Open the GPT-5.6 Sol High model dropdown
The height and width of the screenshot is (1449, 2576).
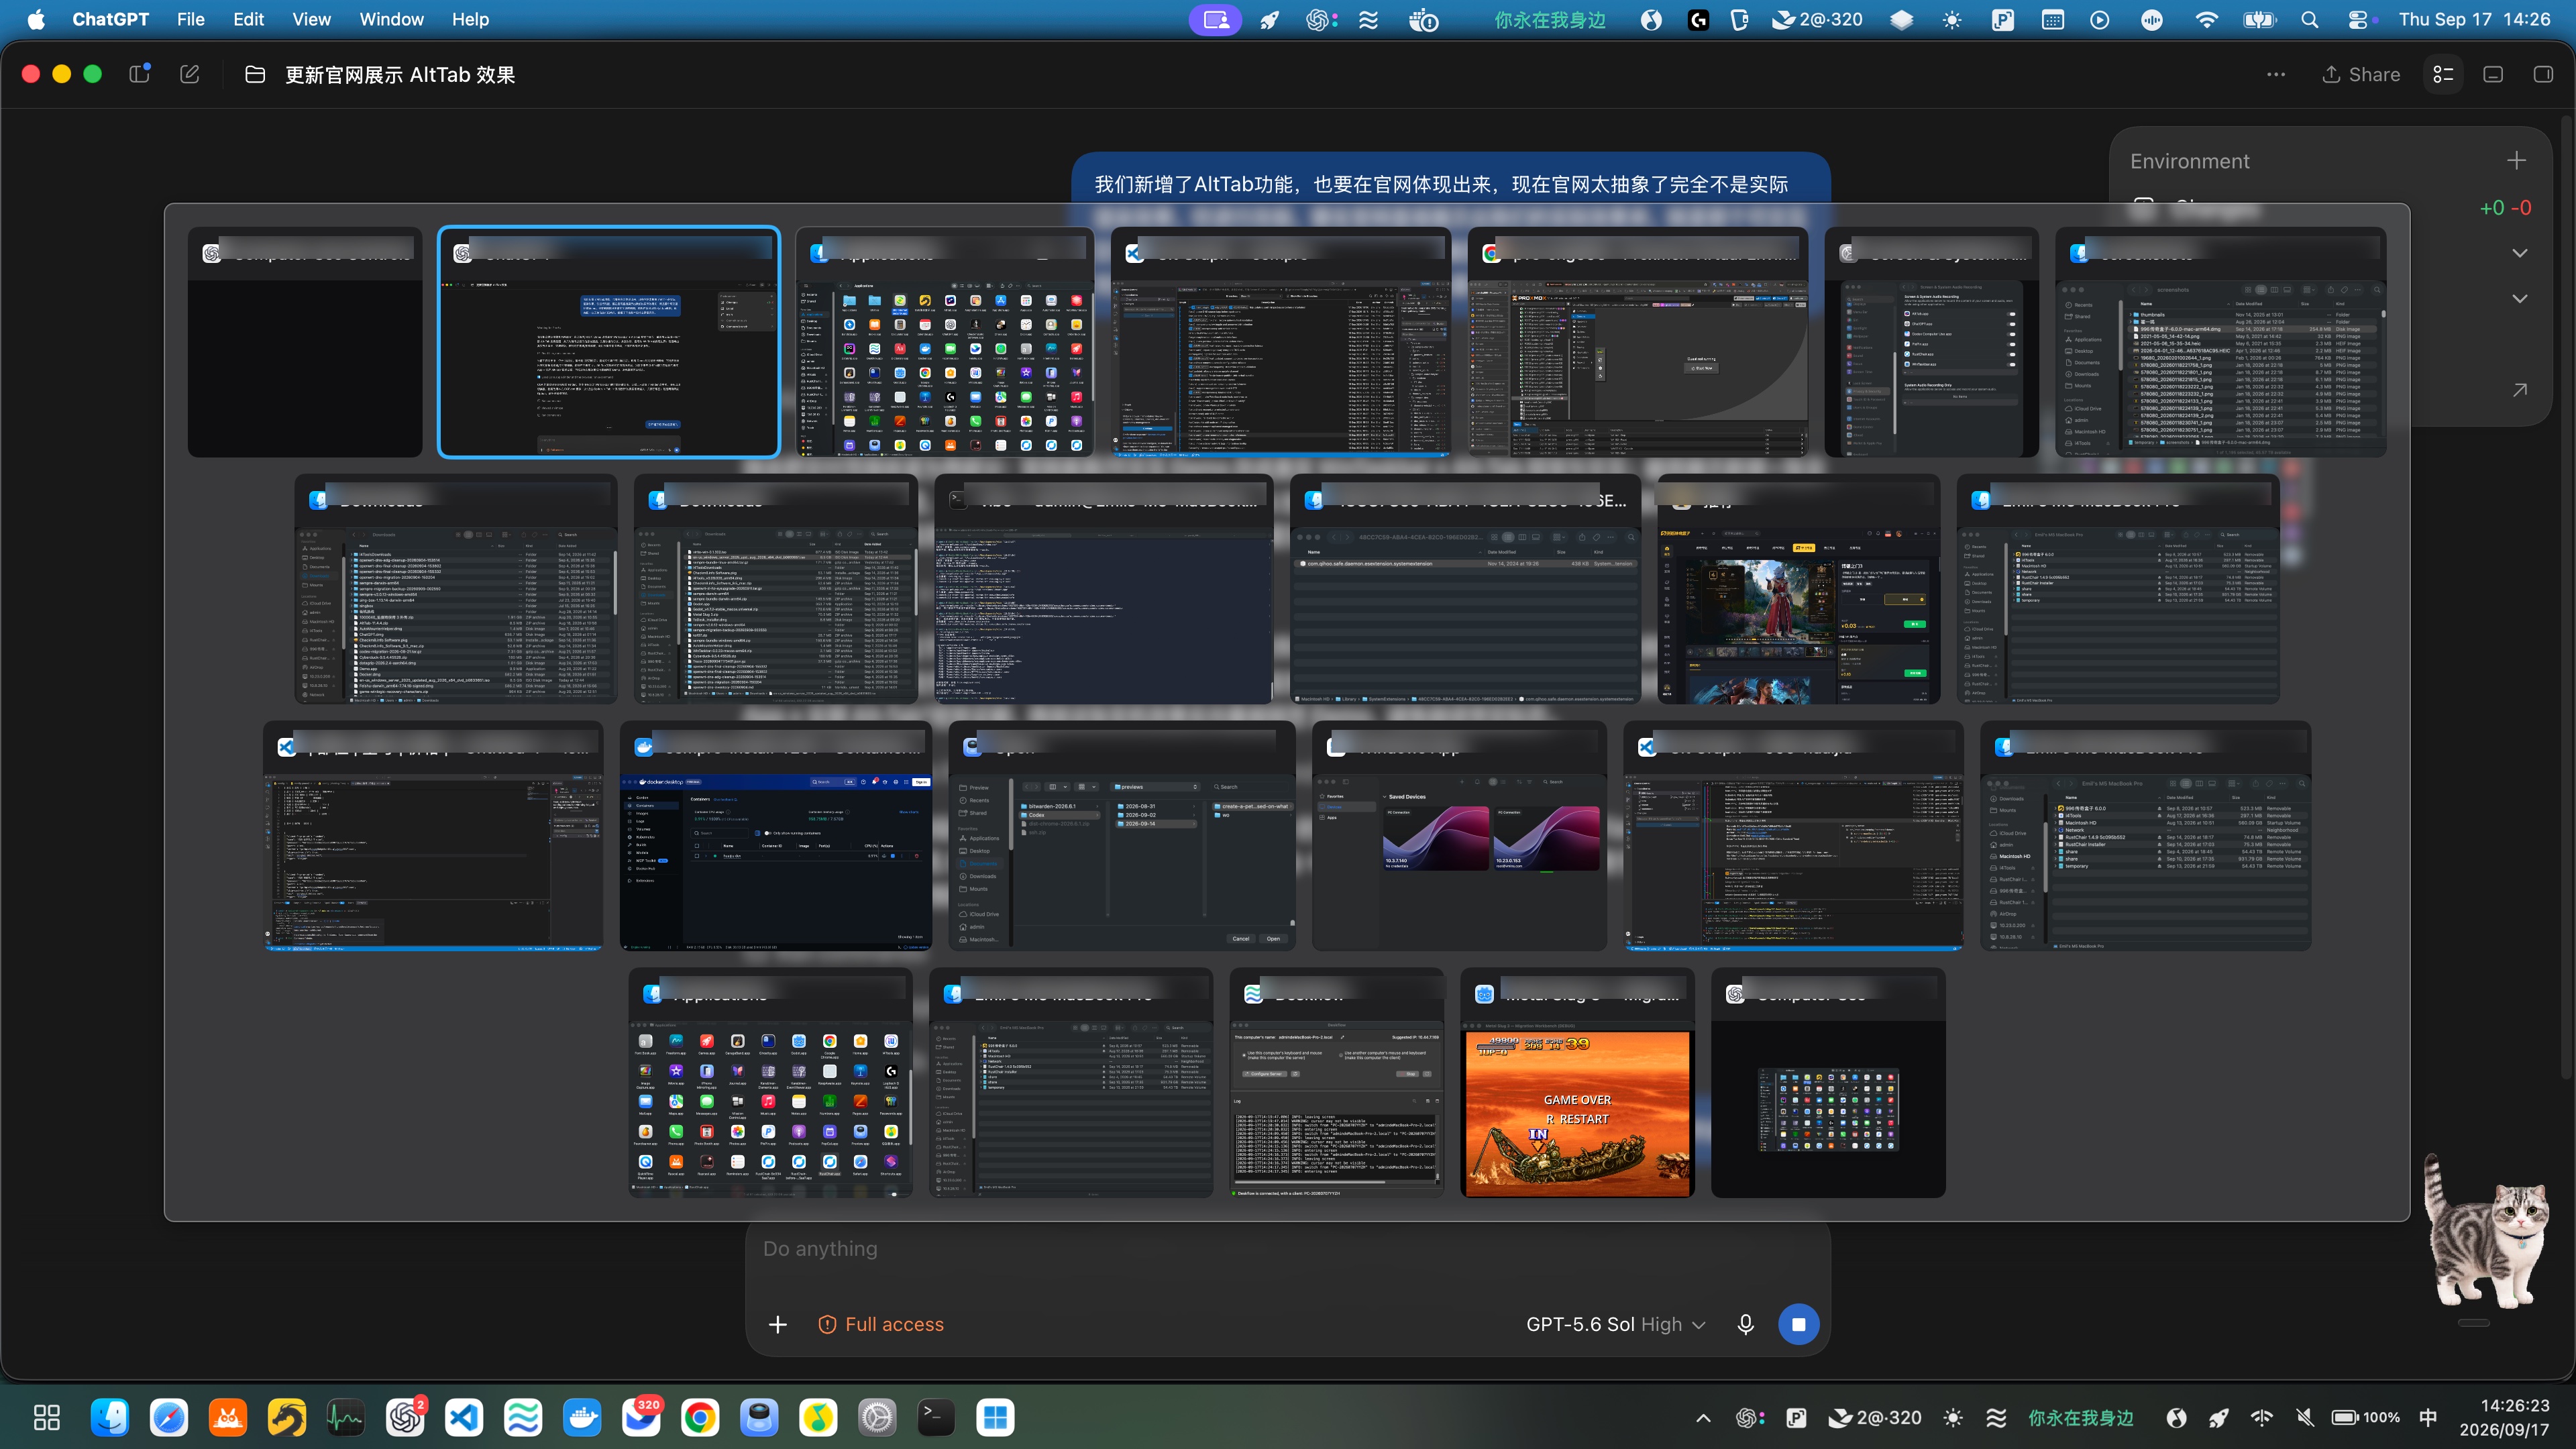(x=1616, y=1324)
